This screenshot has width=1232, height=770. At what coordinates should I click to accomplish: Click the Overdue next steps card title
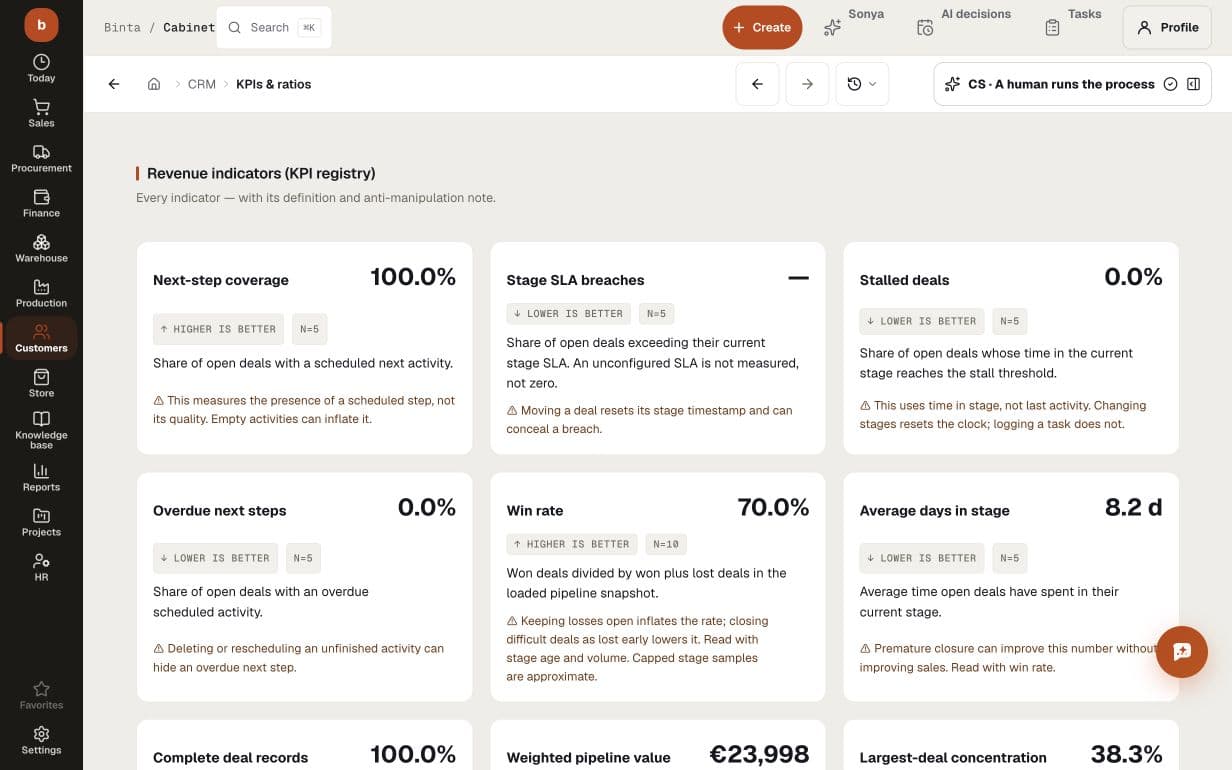(x=220, y=510)
